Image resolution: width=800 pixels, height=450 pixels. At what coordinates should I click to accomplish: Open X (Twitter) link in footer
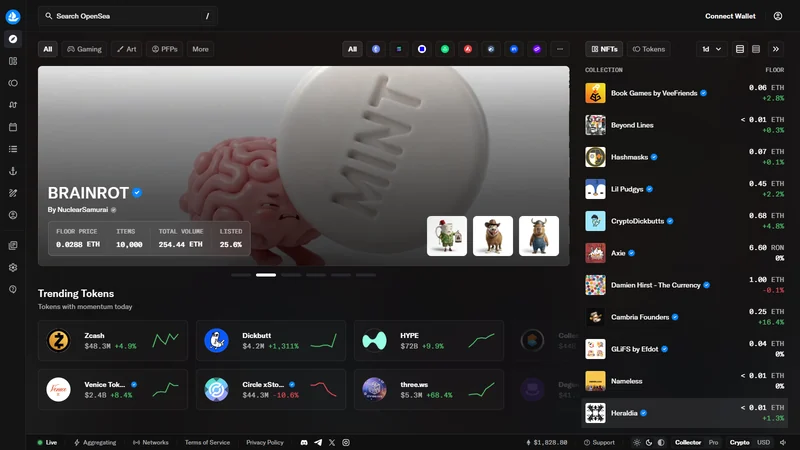(332, 442)
